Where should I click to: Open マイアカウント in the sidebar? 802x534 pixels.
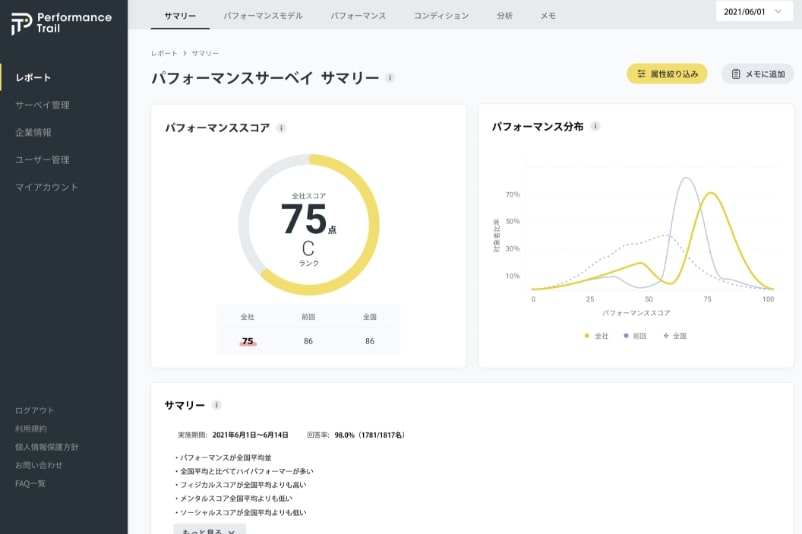tap(47, 187)
